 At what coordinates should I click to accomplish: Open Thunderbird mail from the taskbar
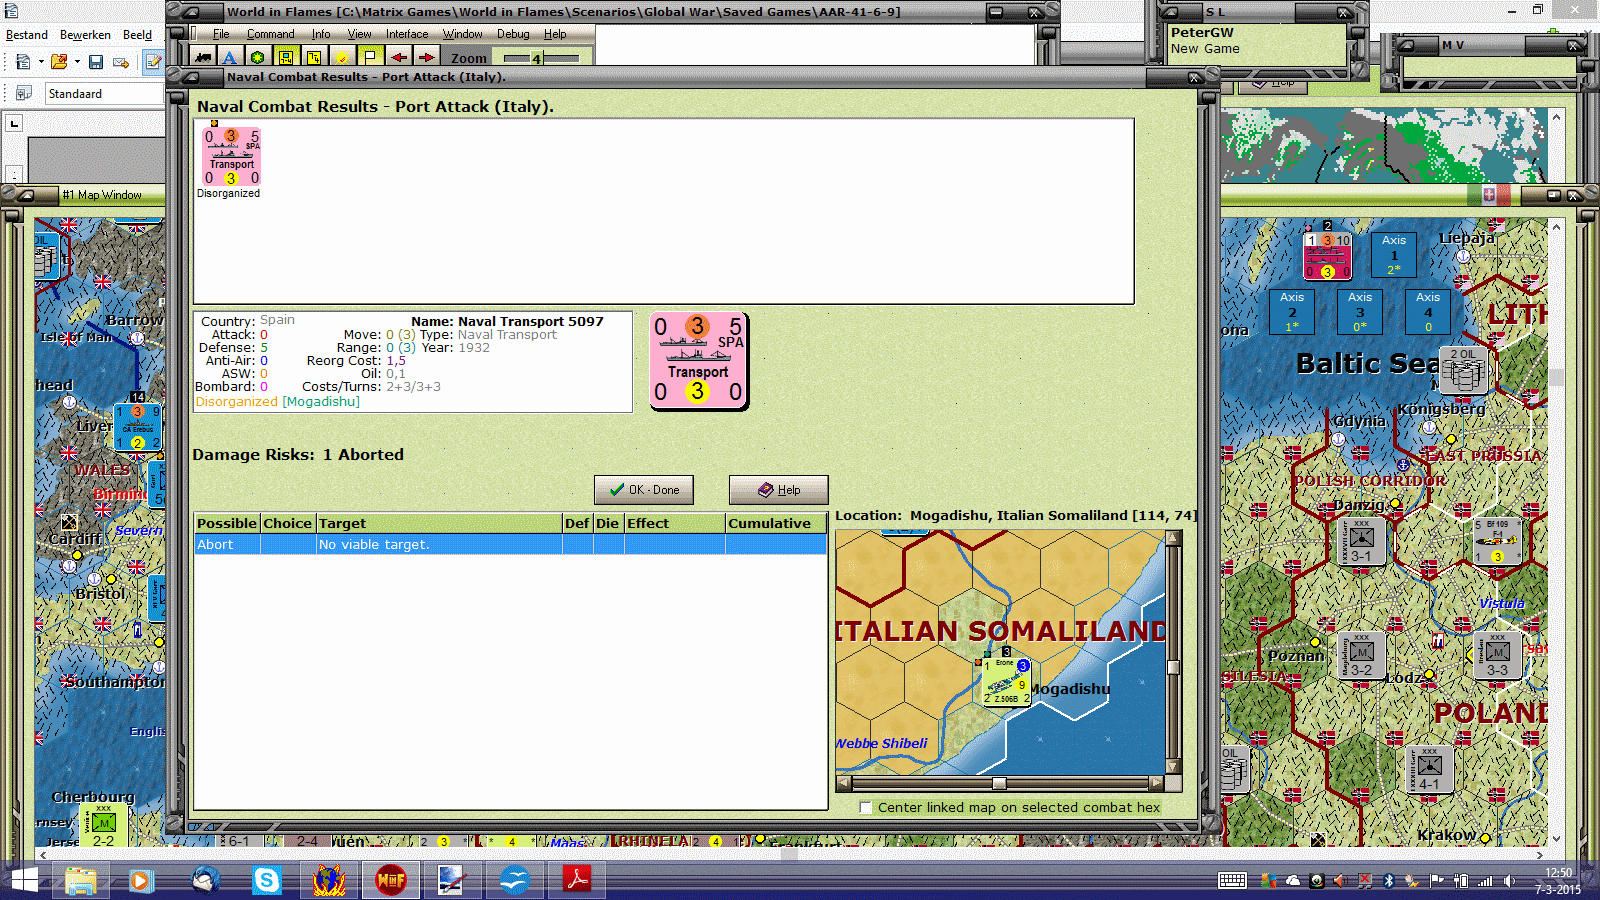[205, 880]
